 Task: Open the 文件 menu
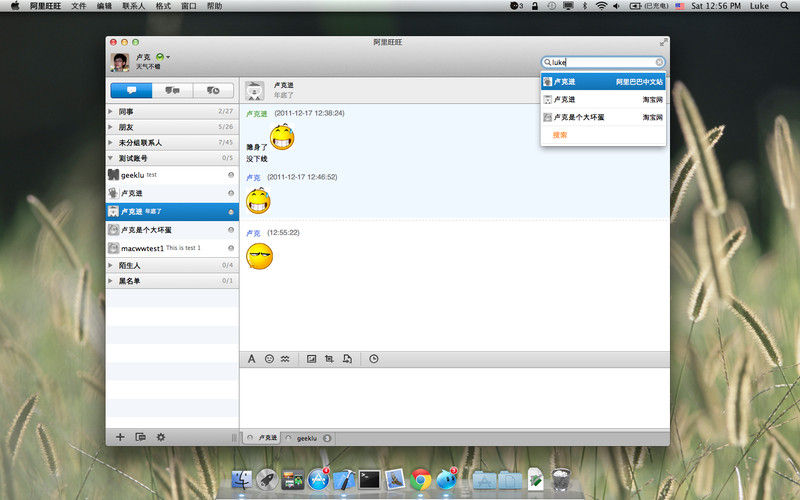pos(78,6)
